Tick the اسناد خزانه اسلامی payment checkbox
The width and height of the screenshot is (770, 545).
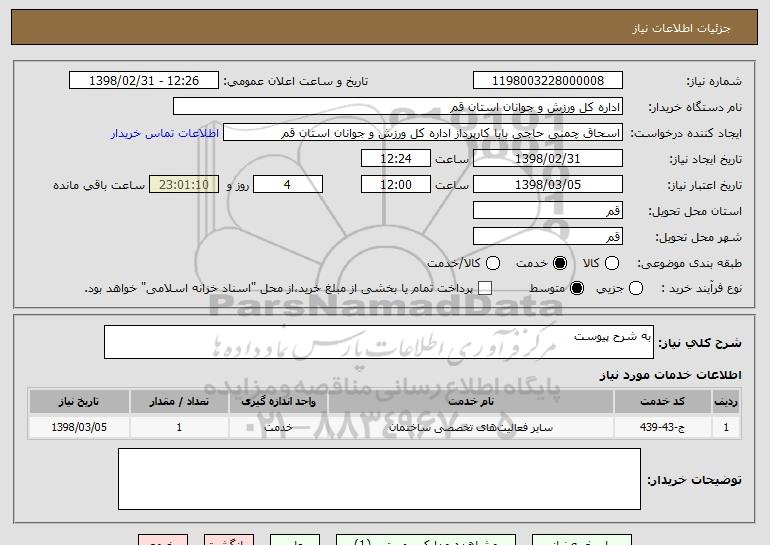tap(485, 288)
